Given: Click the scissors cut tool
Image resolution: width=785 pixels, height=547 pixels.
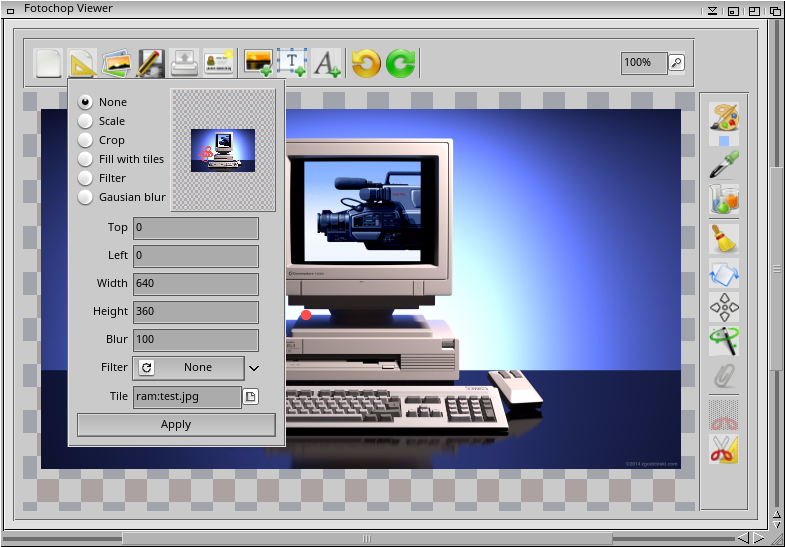Looking at the screenshot, I should point(724,450).
